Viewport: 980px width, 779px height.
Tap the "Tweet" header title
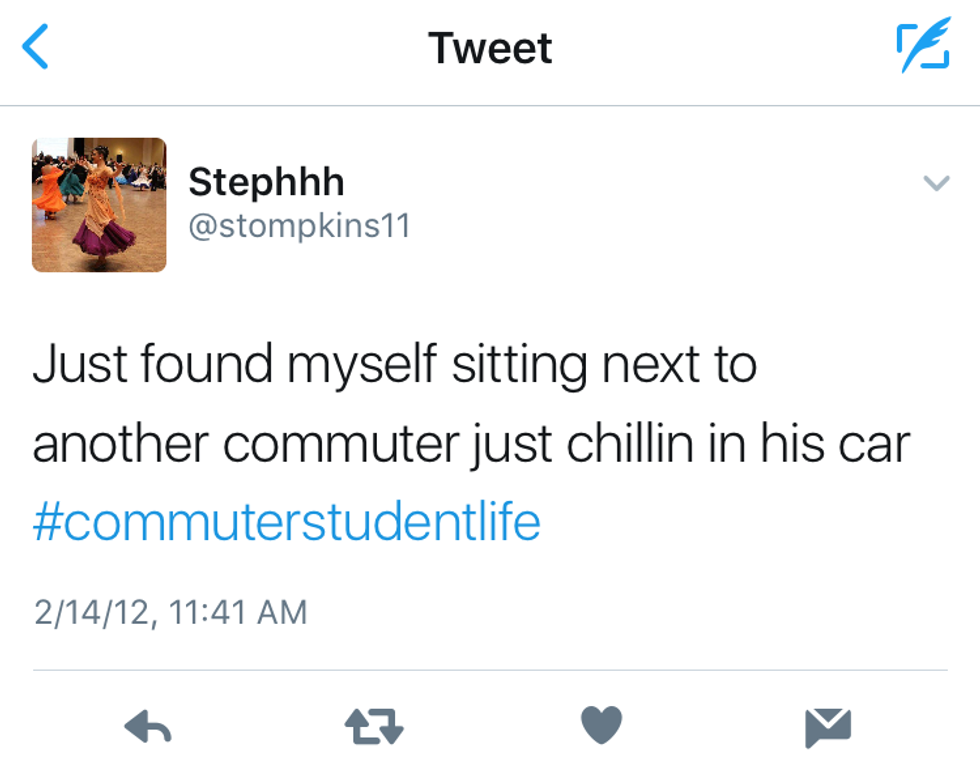[490, 48]
